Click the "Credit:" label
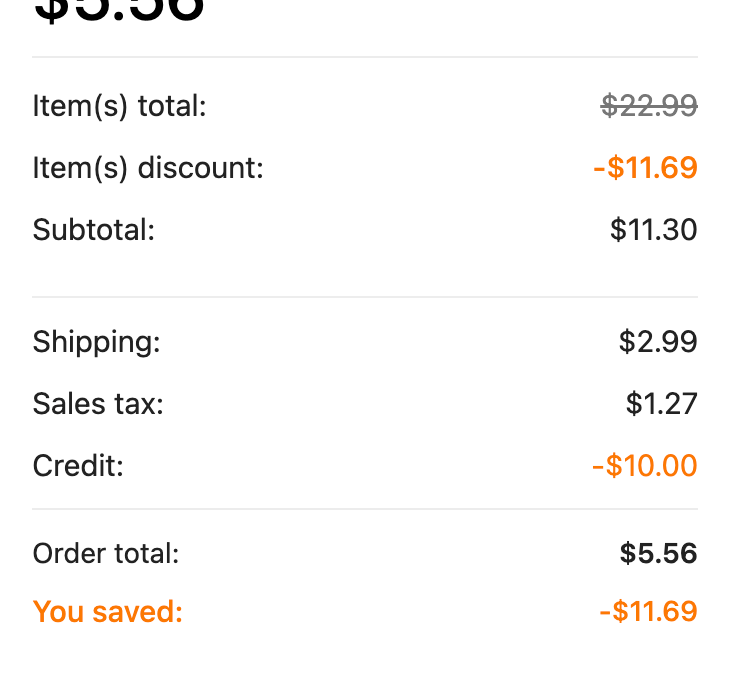This screenshot has height=684, width=752. 78,466
